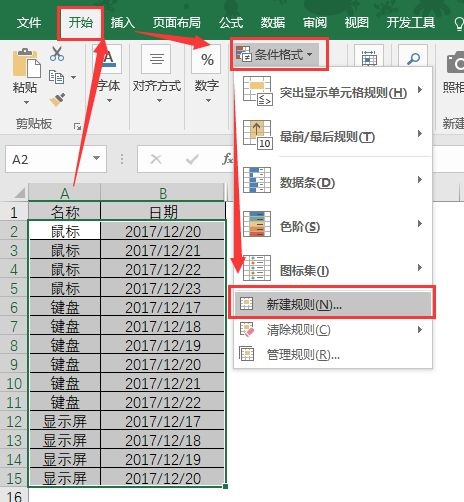Select the Format Painter brush icon
This screenshot has height=502, width=464.
point(57,99)
